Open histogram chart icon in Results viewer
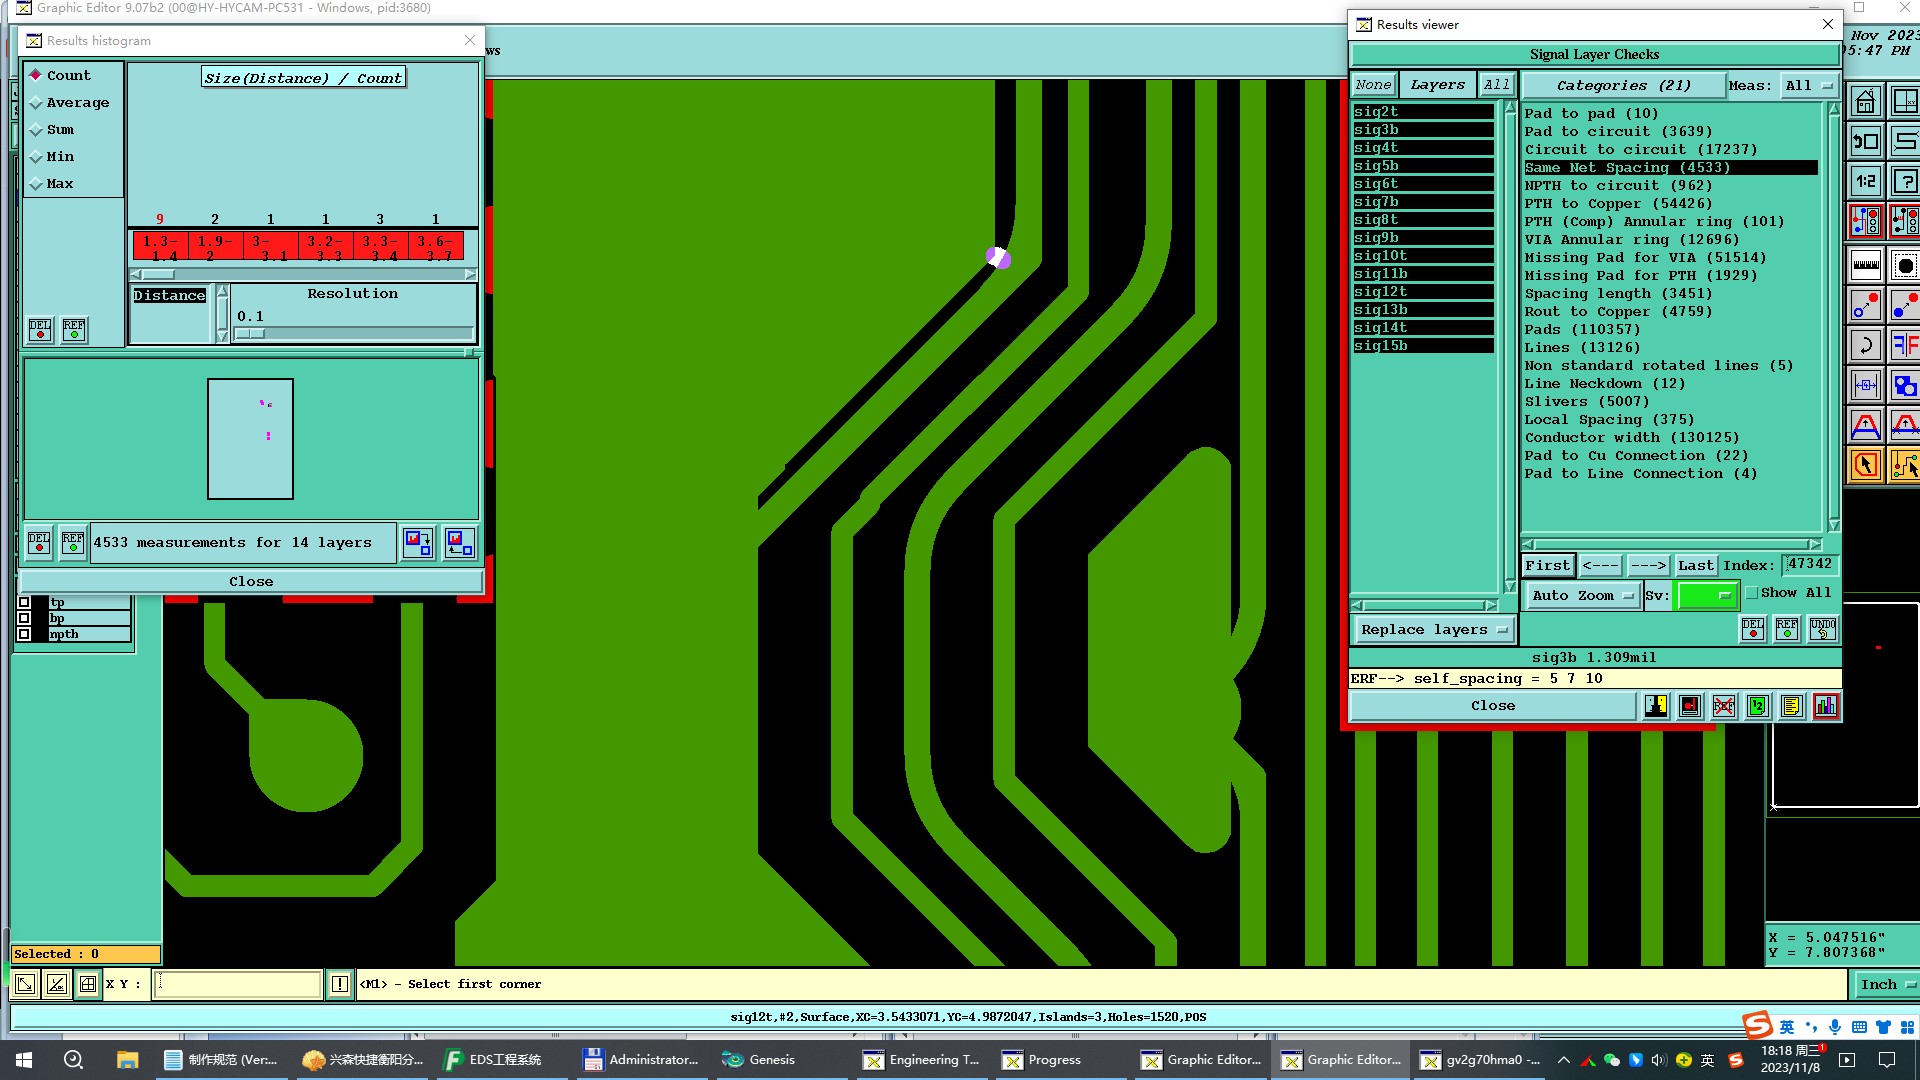 point(1825,706)
